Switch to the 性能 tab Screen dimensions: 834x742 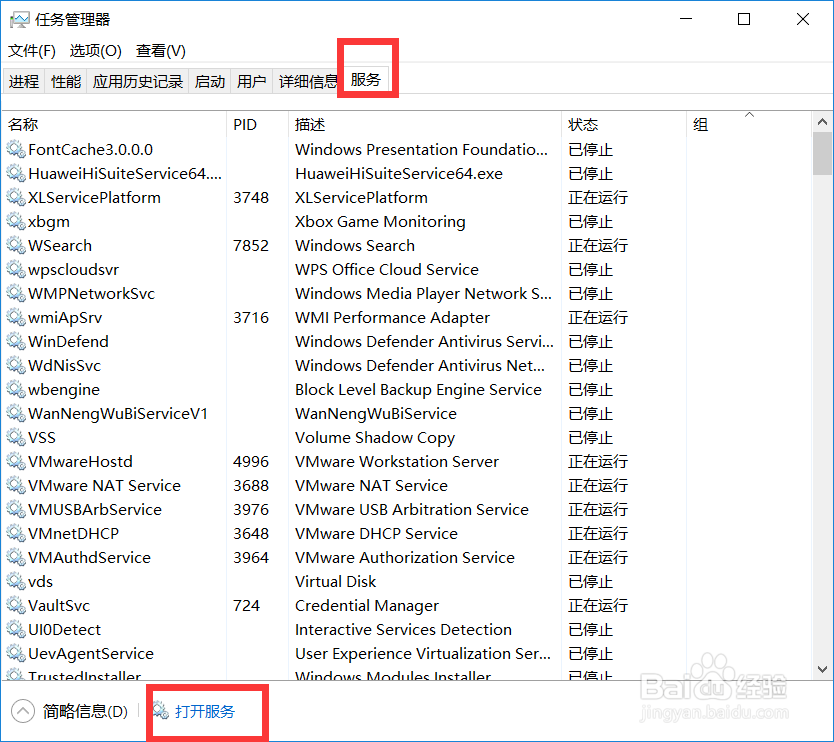[x=65, y=82]
